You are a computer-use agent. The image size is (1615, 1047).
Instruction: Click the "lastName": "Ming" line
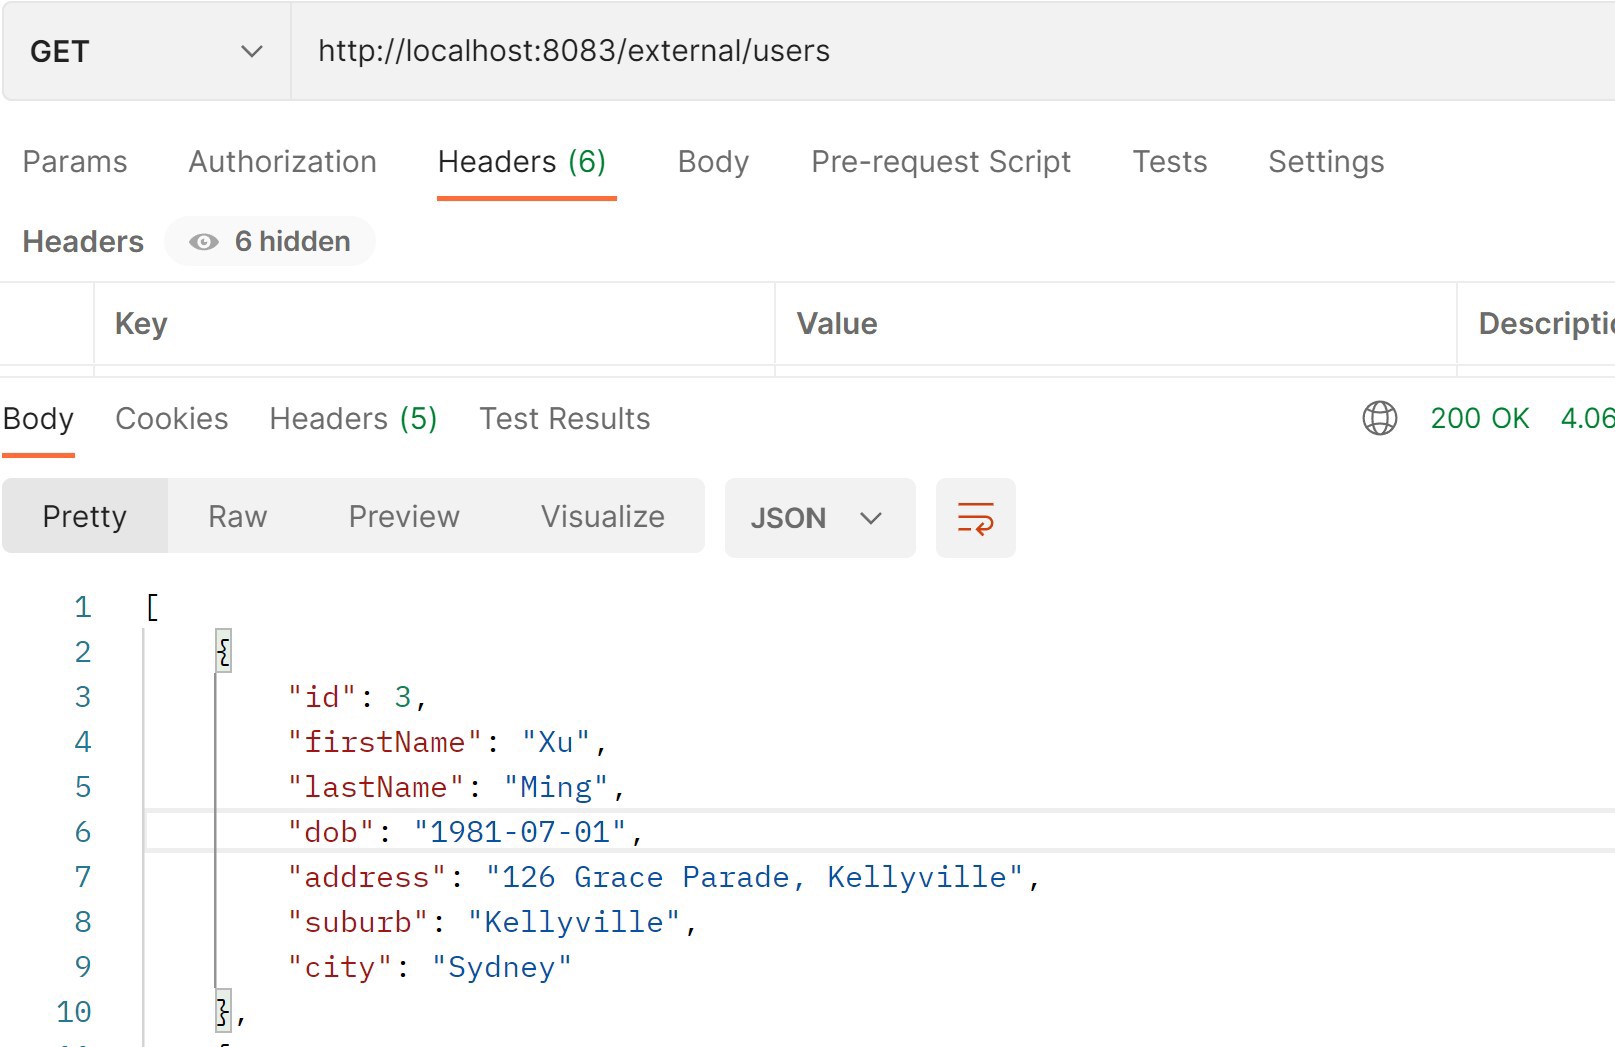(x=457, y=787)
